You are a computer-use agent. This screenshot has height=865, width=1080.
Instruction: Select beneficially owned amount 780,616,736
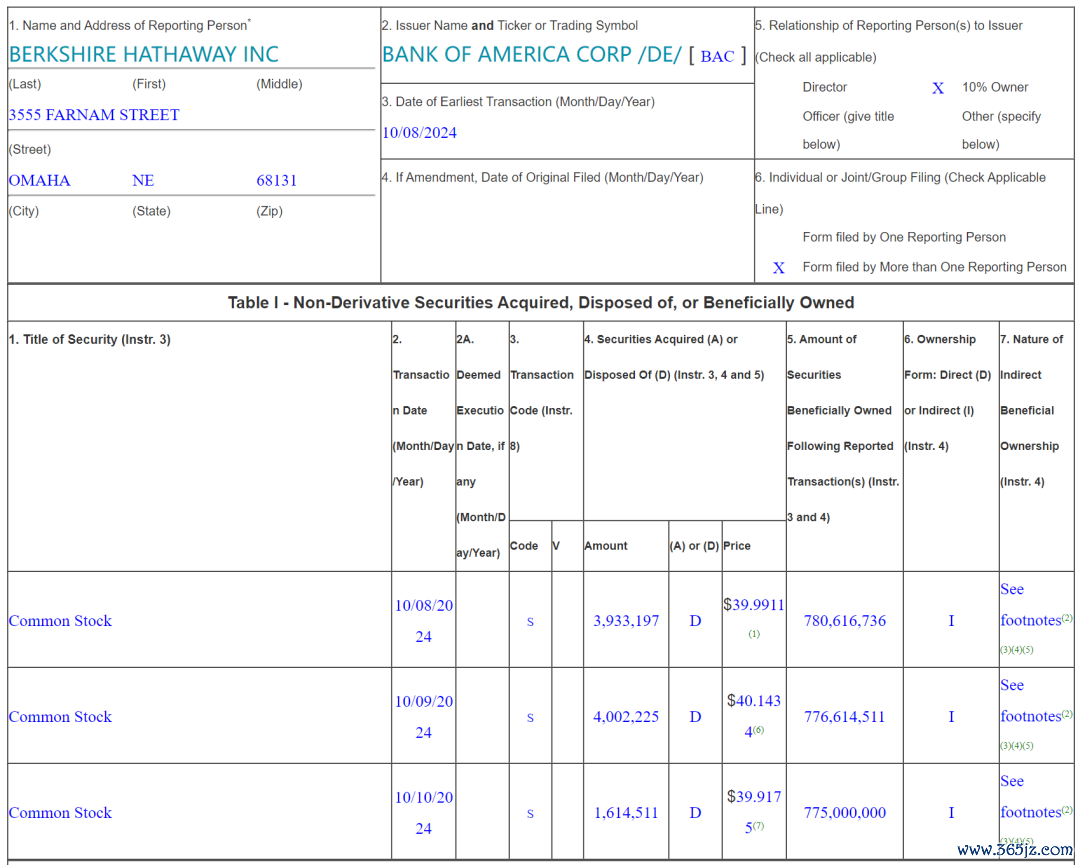coord(844,621)
